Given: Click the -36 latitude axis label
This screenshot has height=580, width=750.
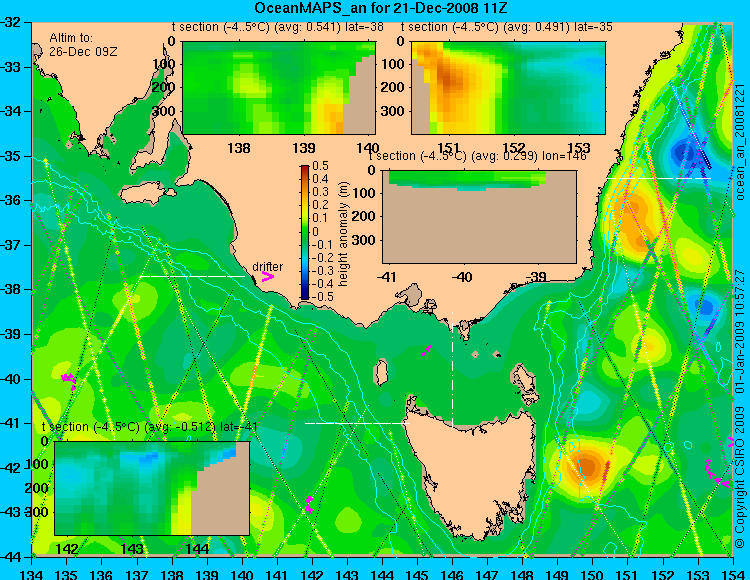Looking at the screenshot, I should click(x=11, y=200).
